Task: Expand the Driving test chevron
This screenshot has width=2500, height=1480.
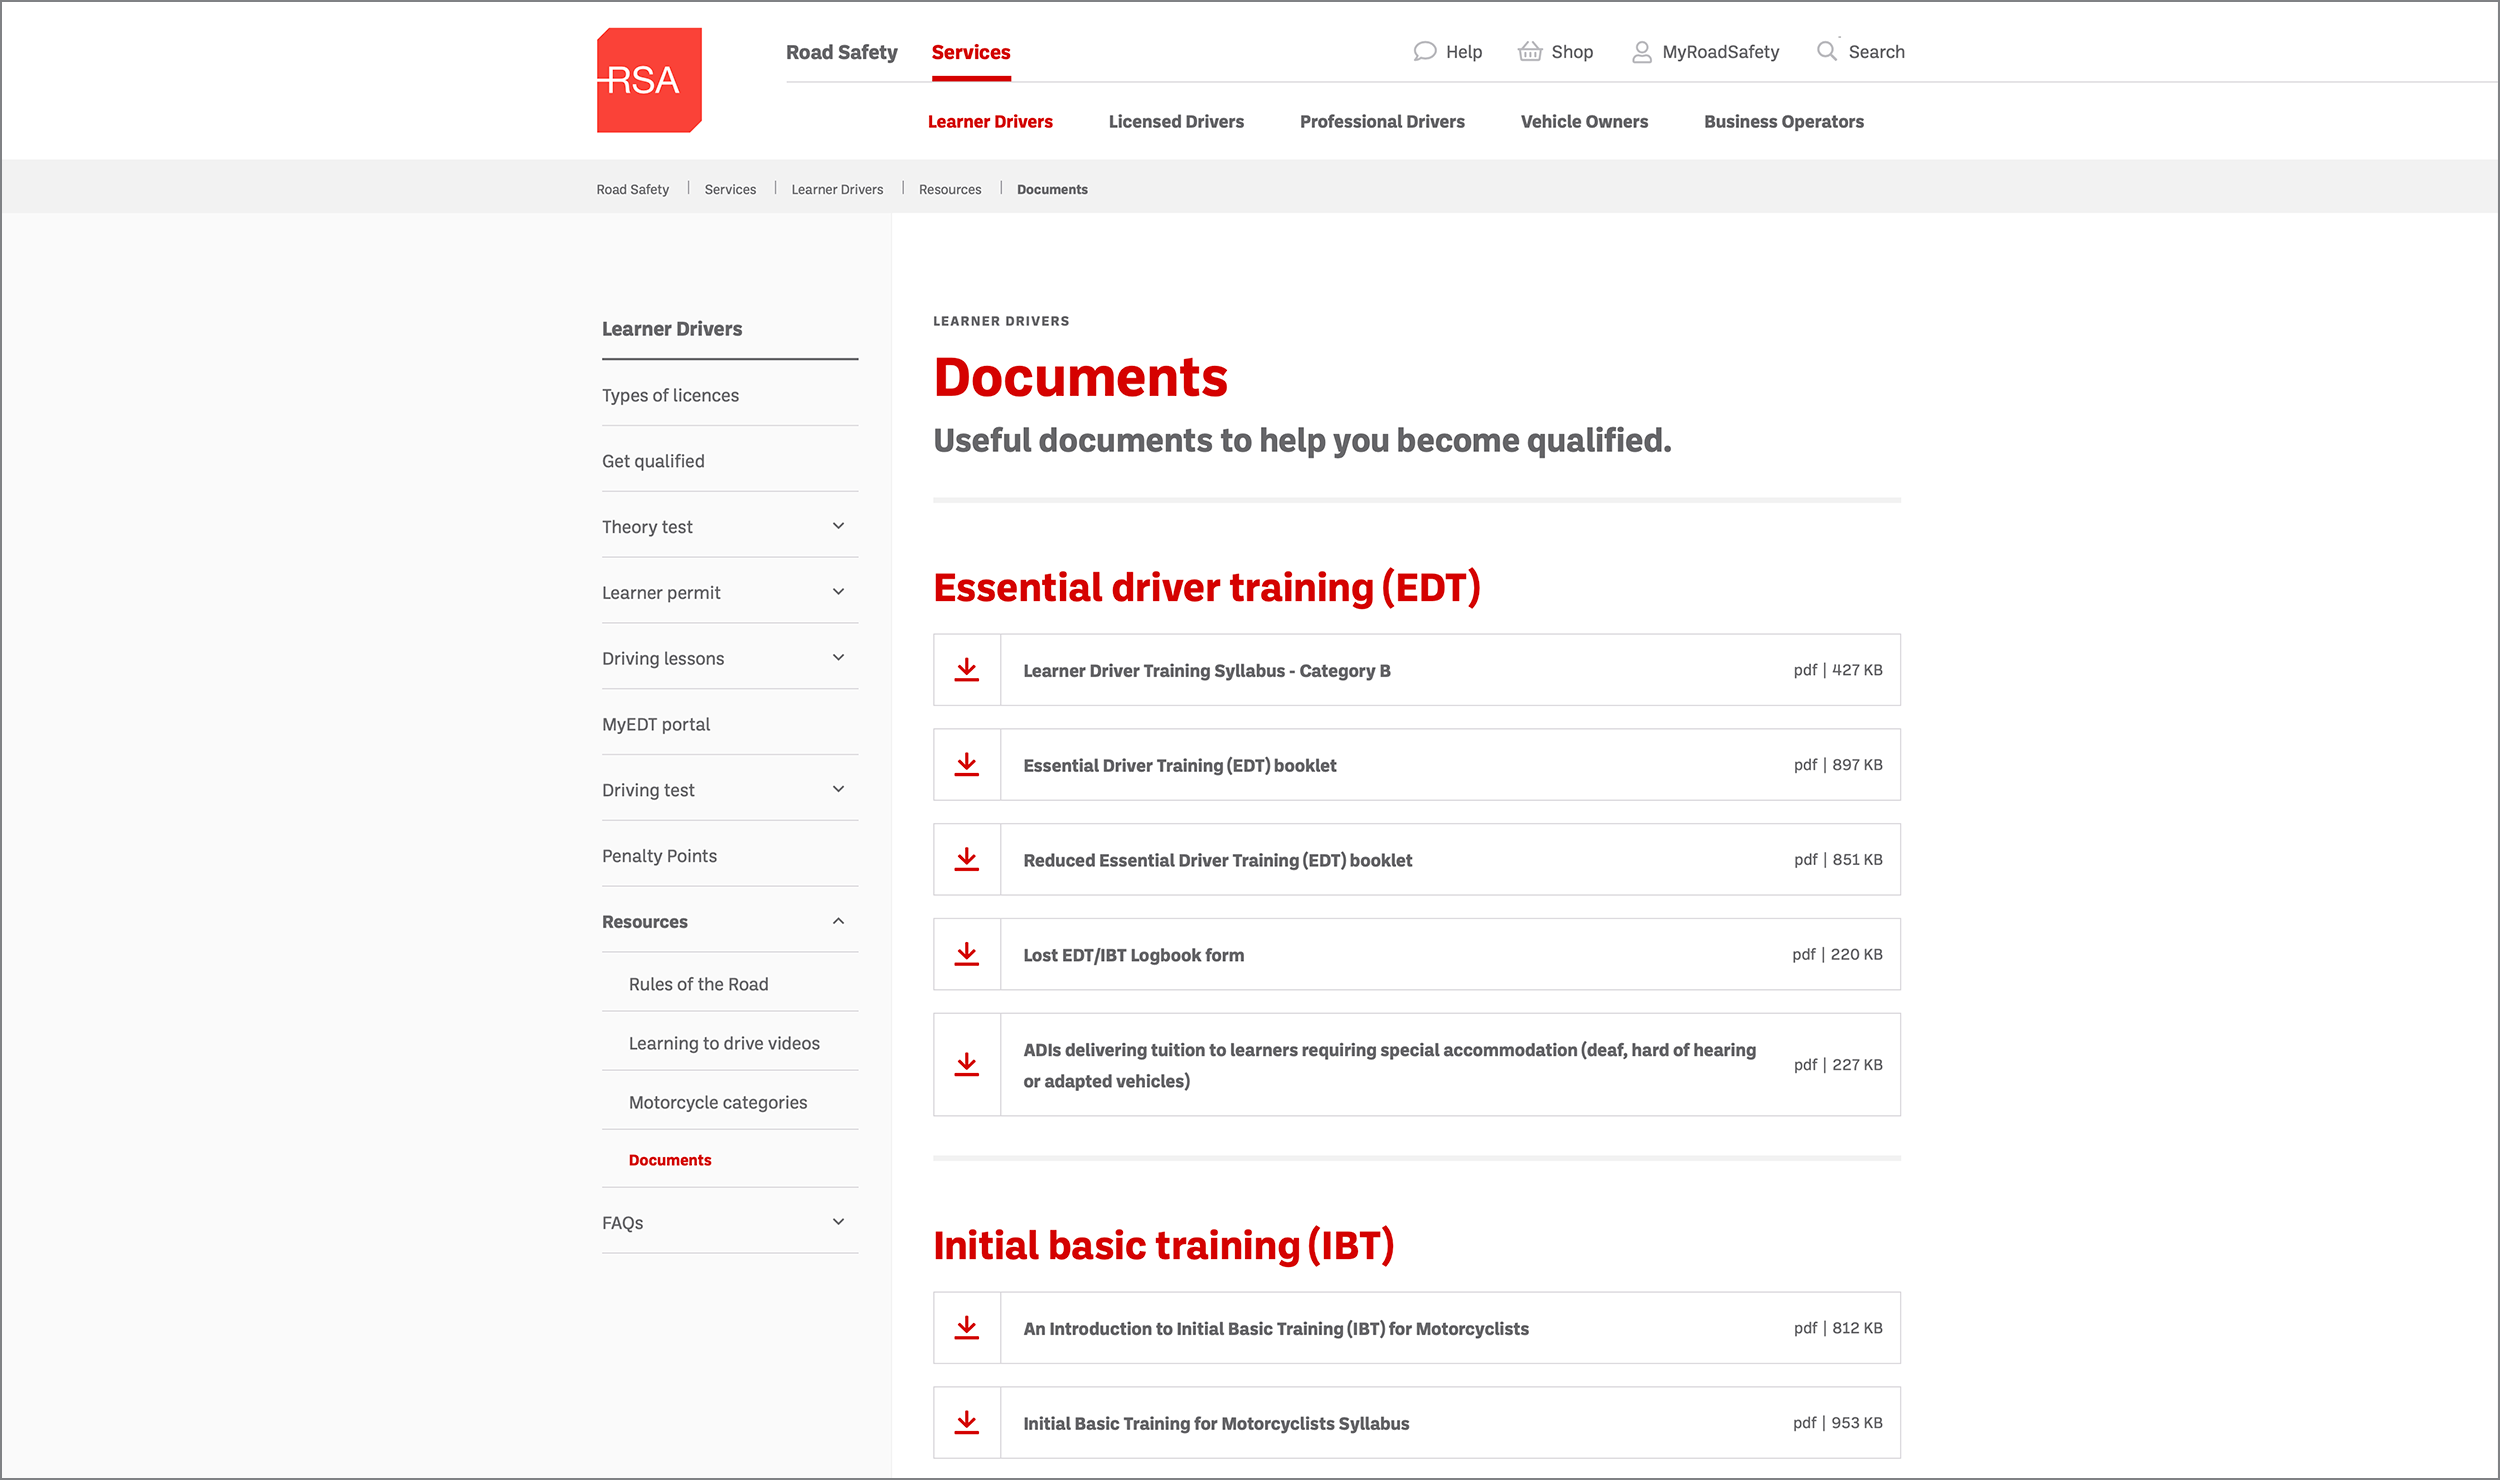Action: [838, 789]
